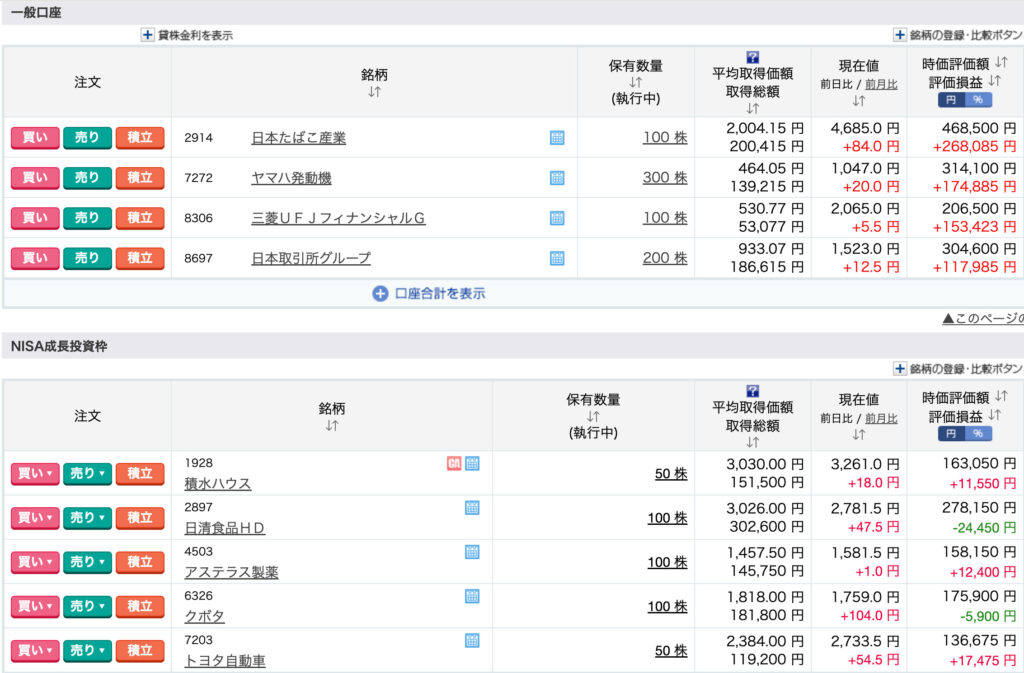1024x673 pixels.
Task: Jump to top via このページの link
Action: tap(983, 318)
